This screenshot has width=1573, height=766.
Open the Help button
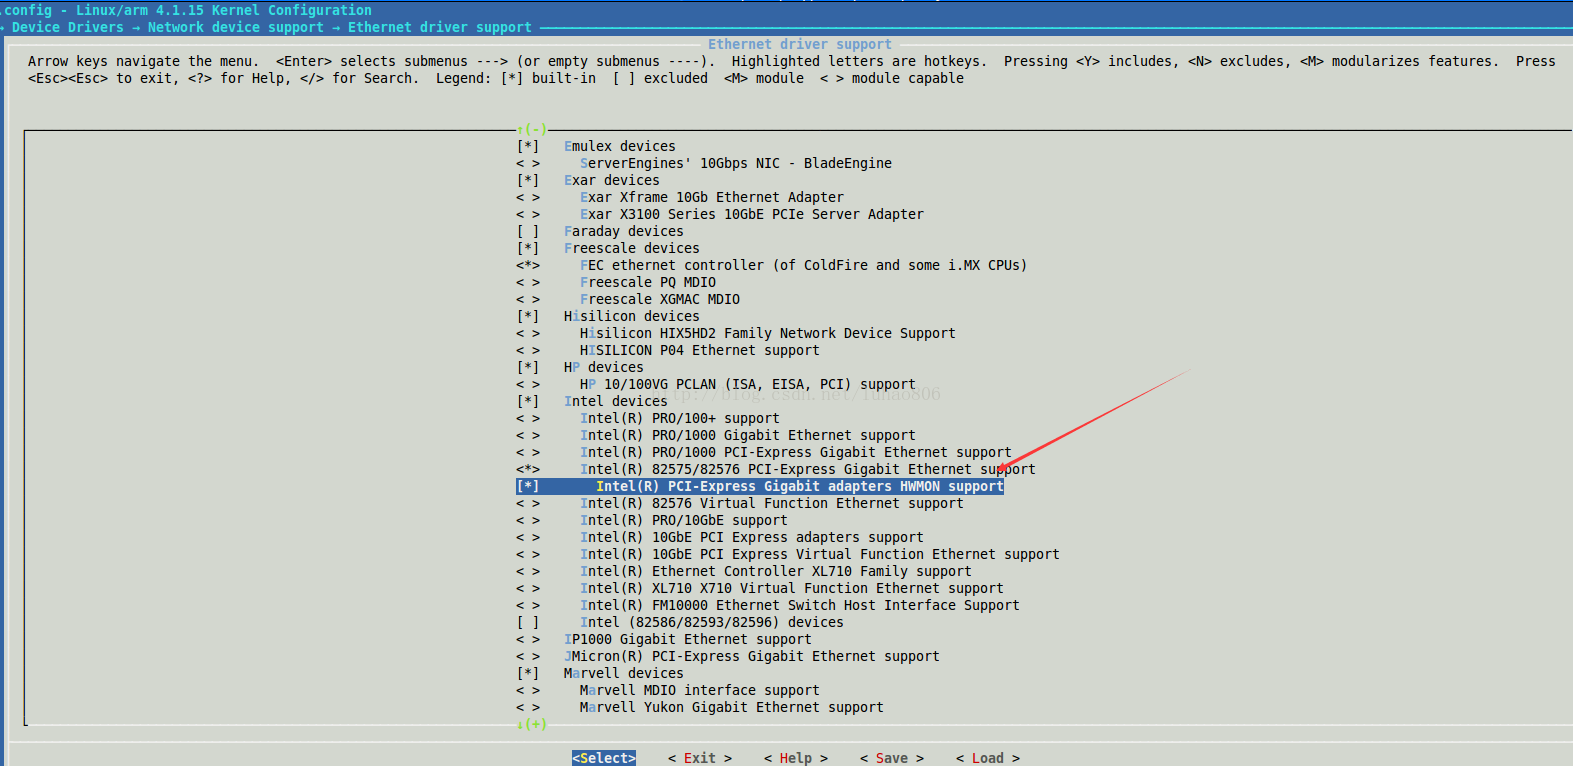coord(796,758)
